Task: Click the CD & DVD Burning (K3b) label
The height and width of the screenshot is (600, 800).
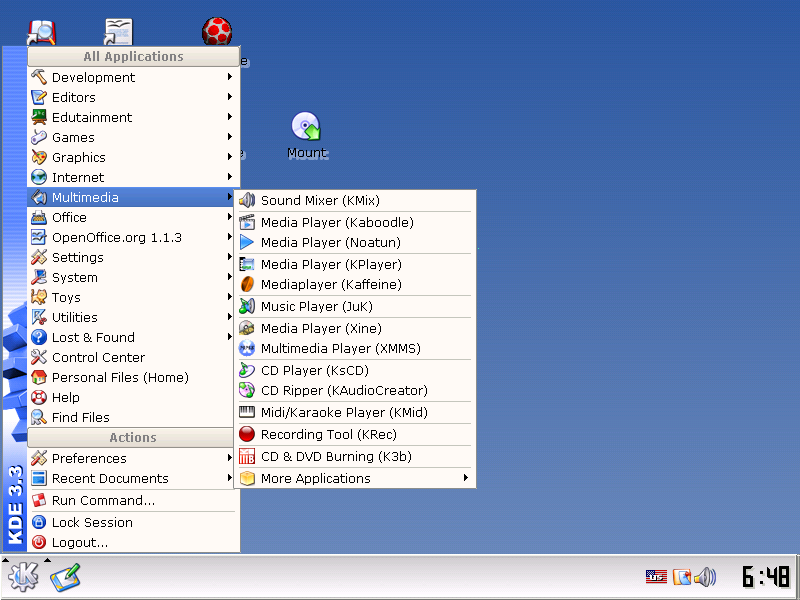Action: point(336,456)
